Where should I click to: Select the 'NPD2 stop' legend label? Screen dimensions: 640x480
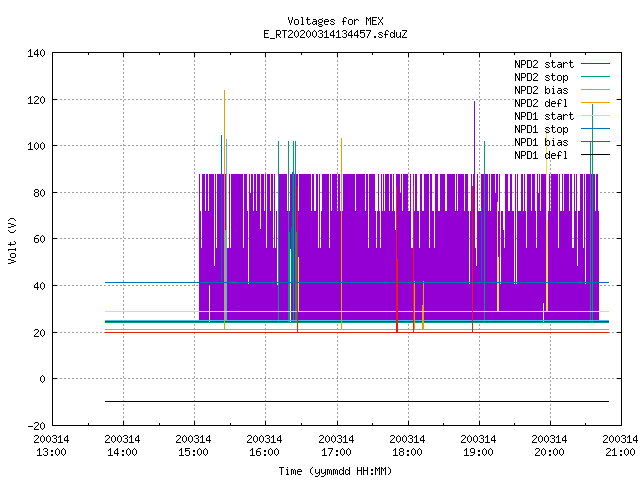tap(541, 77)
